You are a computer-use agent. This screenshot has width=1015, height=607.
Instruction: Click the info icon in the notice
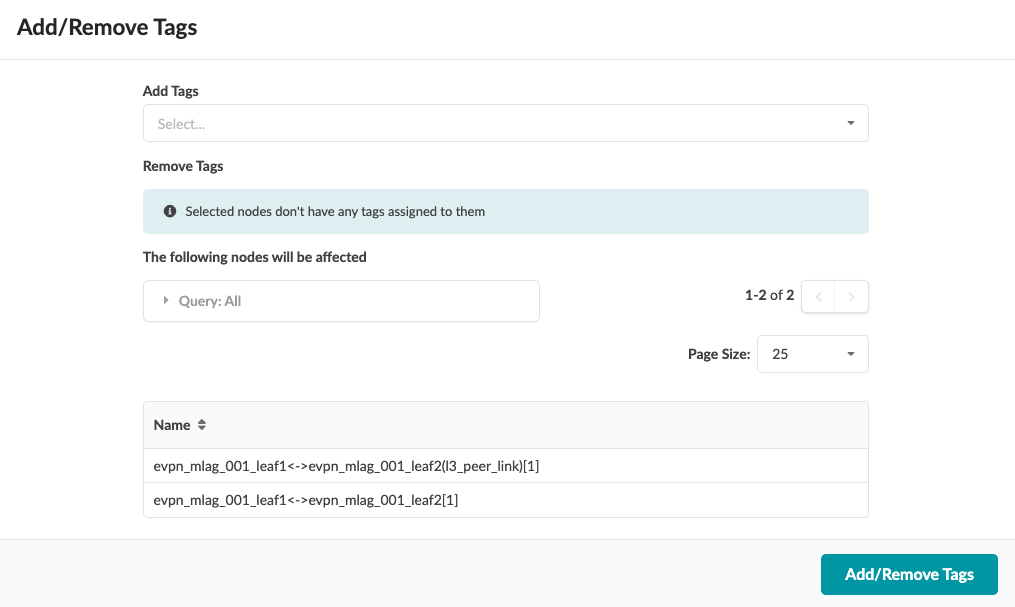coord(170,212)
